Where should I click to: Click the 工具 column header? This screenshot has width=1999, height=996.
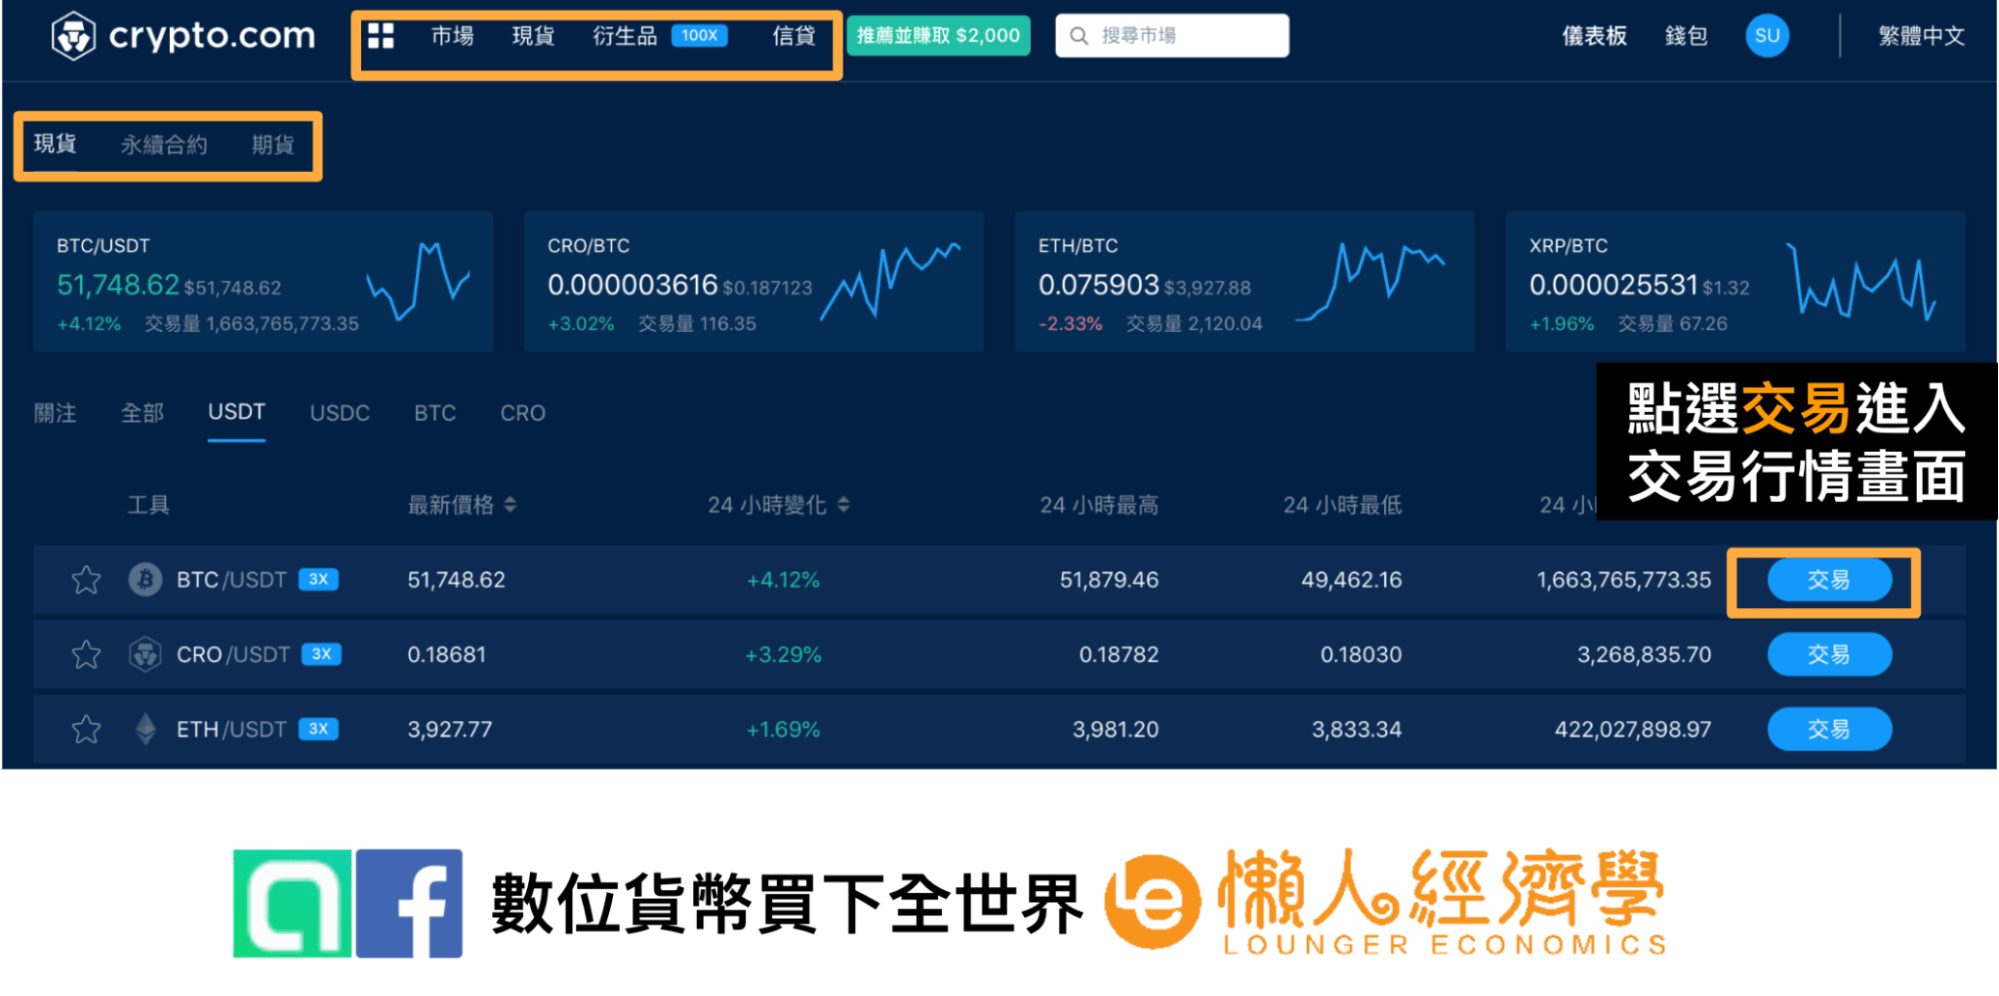pos(148,505)
